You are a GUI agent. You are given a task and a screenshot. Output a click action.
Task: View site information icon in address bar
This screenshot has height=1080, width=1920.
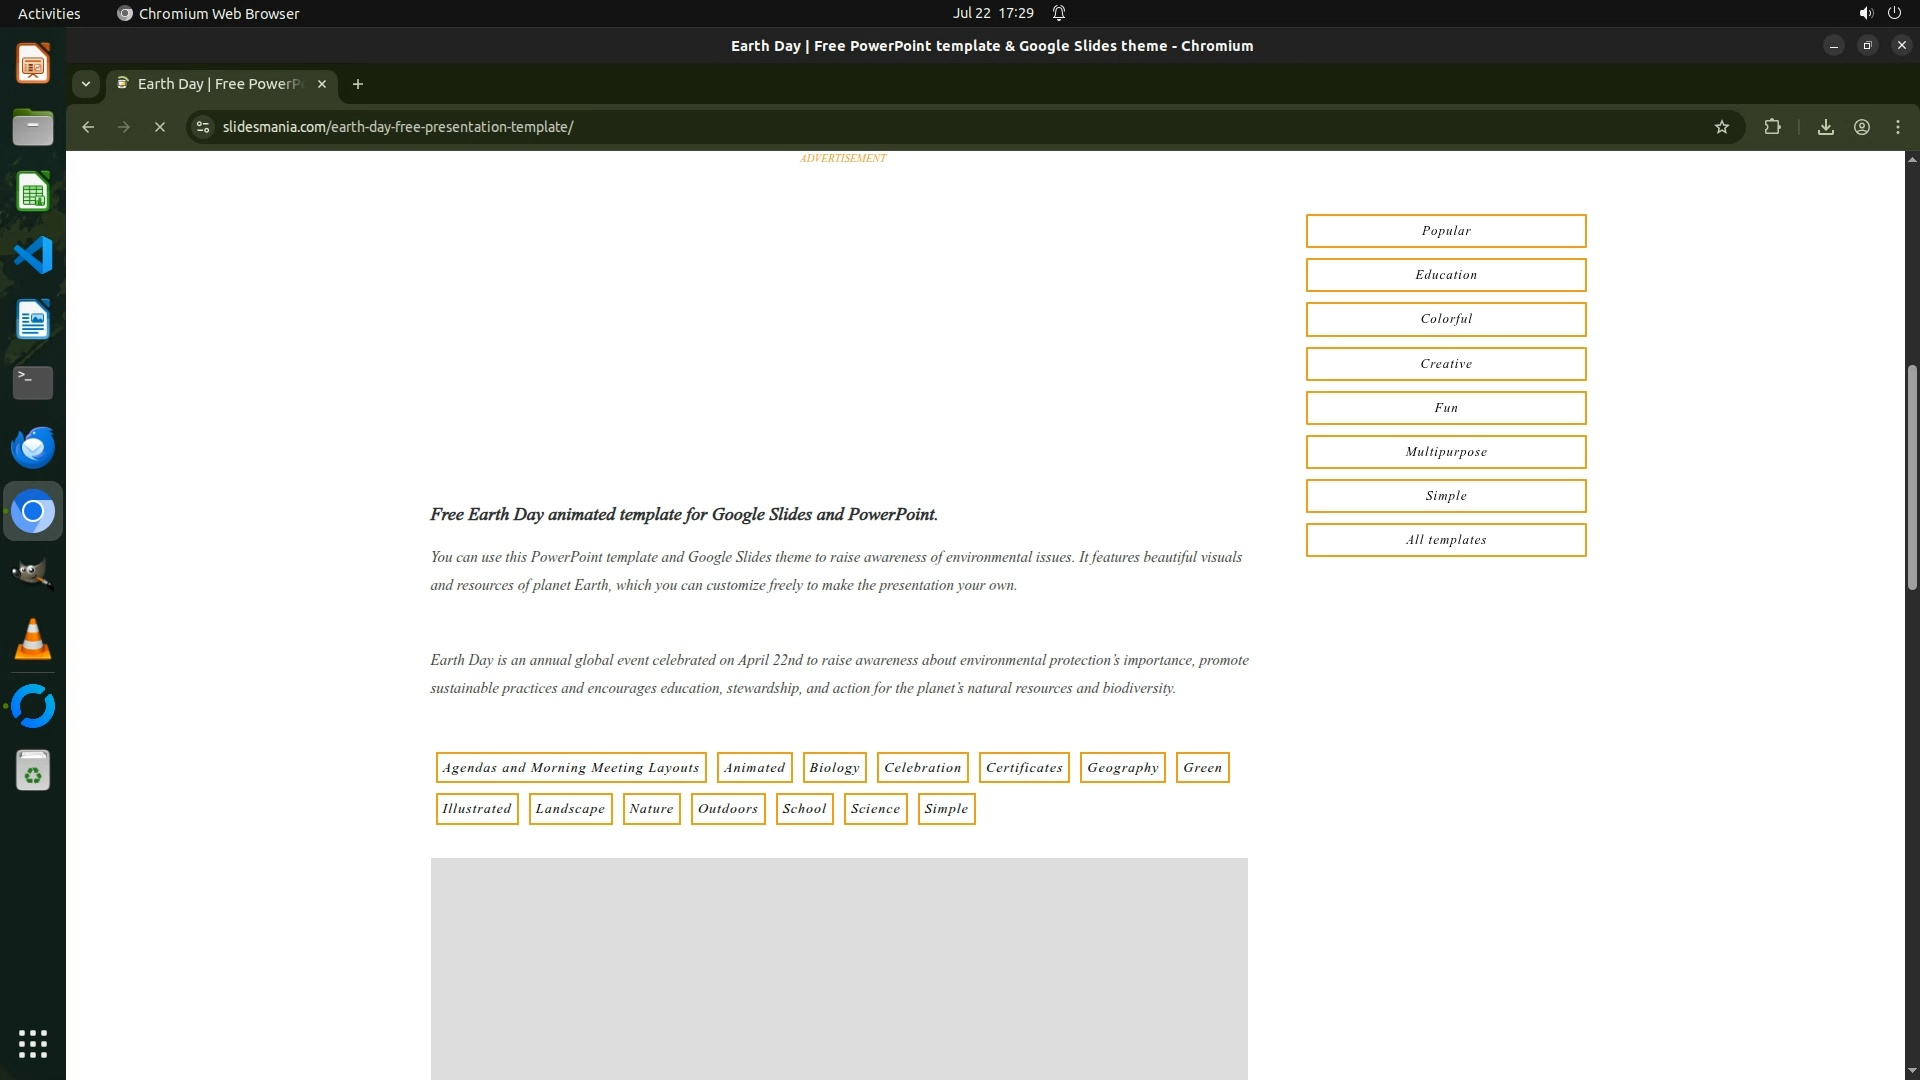point(203,127)
